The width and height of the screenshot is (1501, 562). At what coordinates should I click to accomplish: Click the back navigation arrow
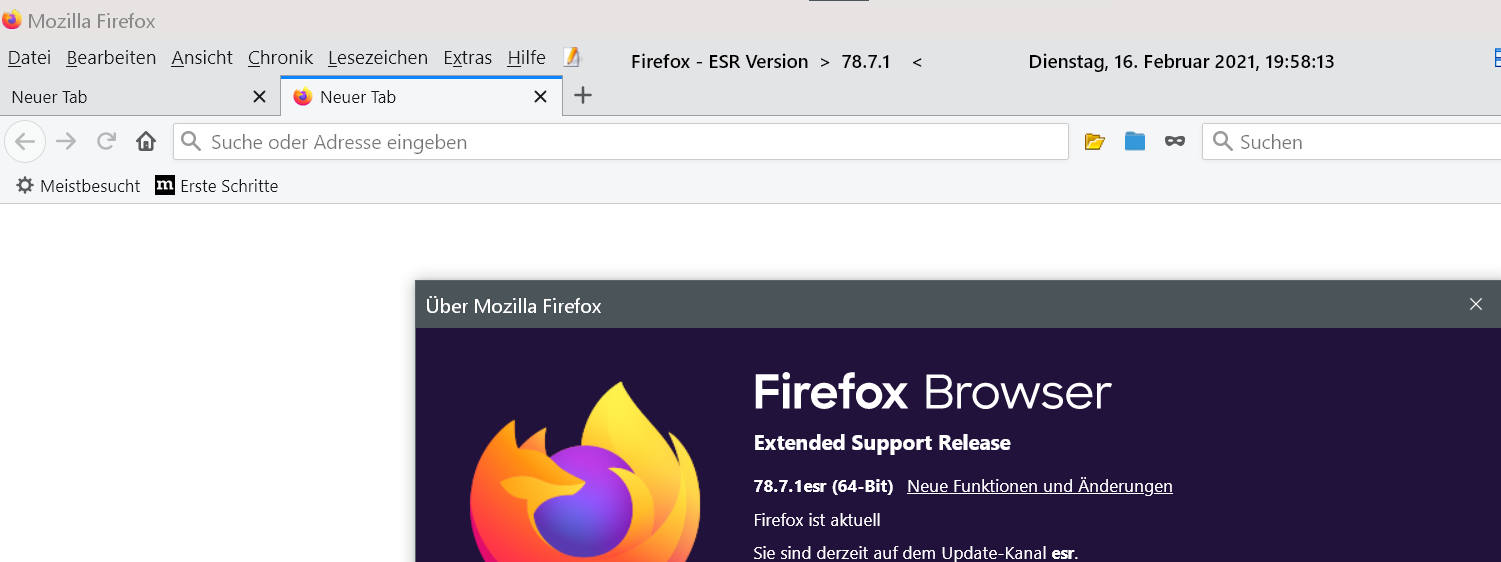[25, 142]
